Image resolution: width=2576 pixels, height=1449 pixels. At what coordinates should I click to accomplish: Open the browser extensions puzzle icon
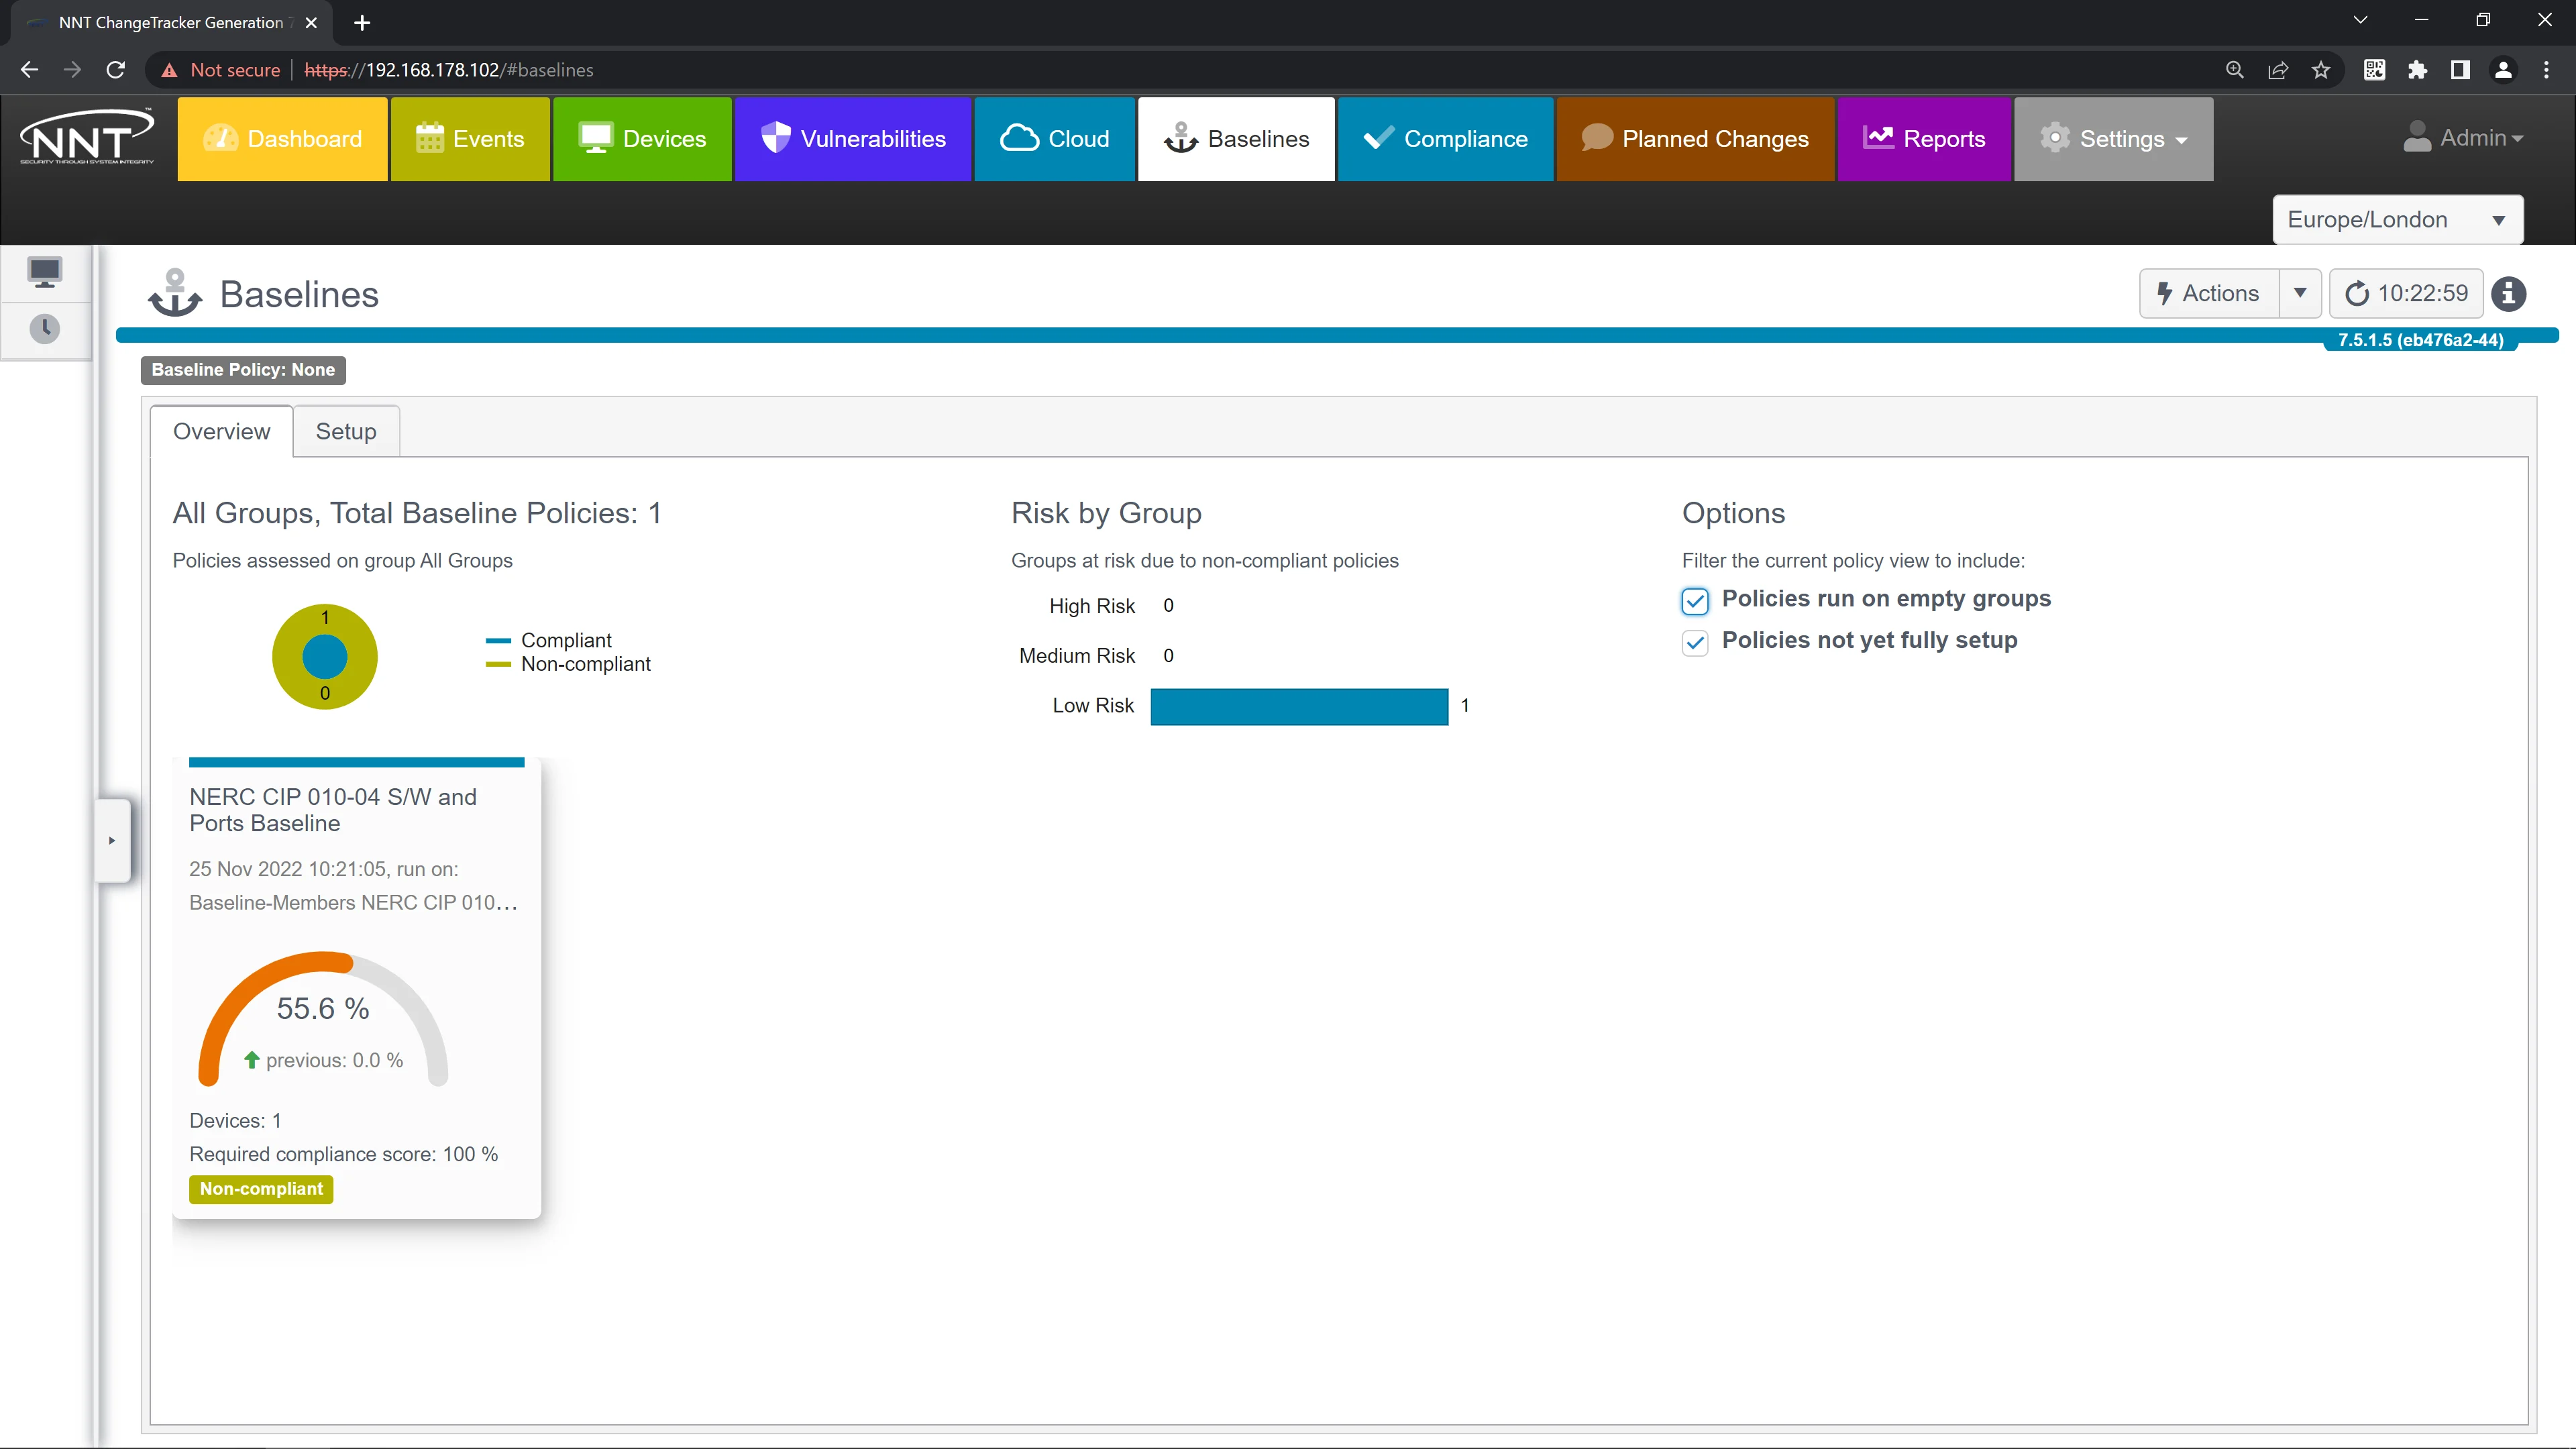(2418, 70)
